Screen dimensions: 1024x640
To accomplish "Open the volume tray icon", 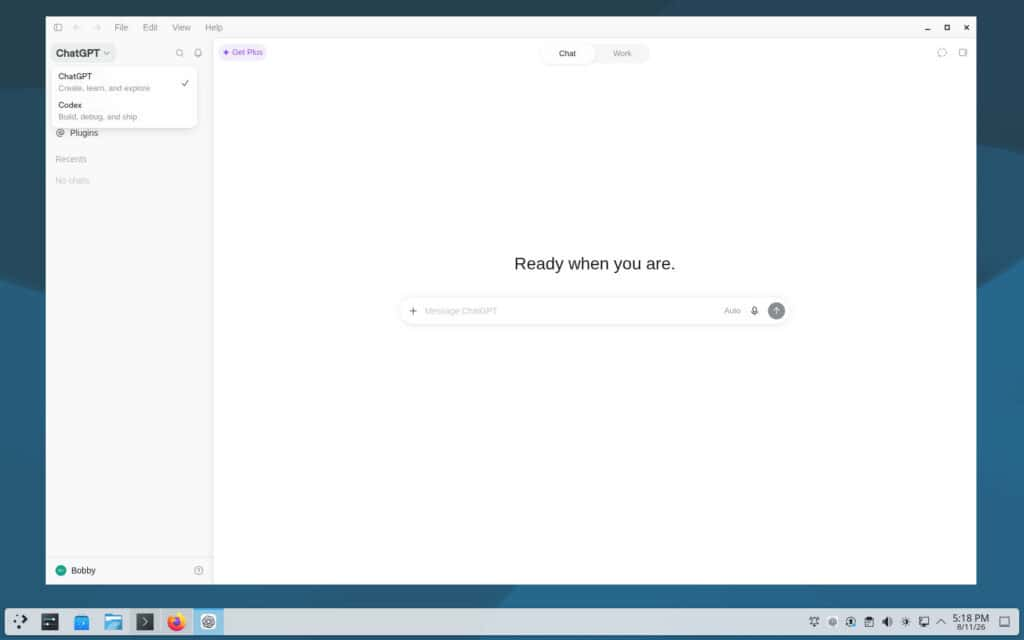I will click(887, 622).
